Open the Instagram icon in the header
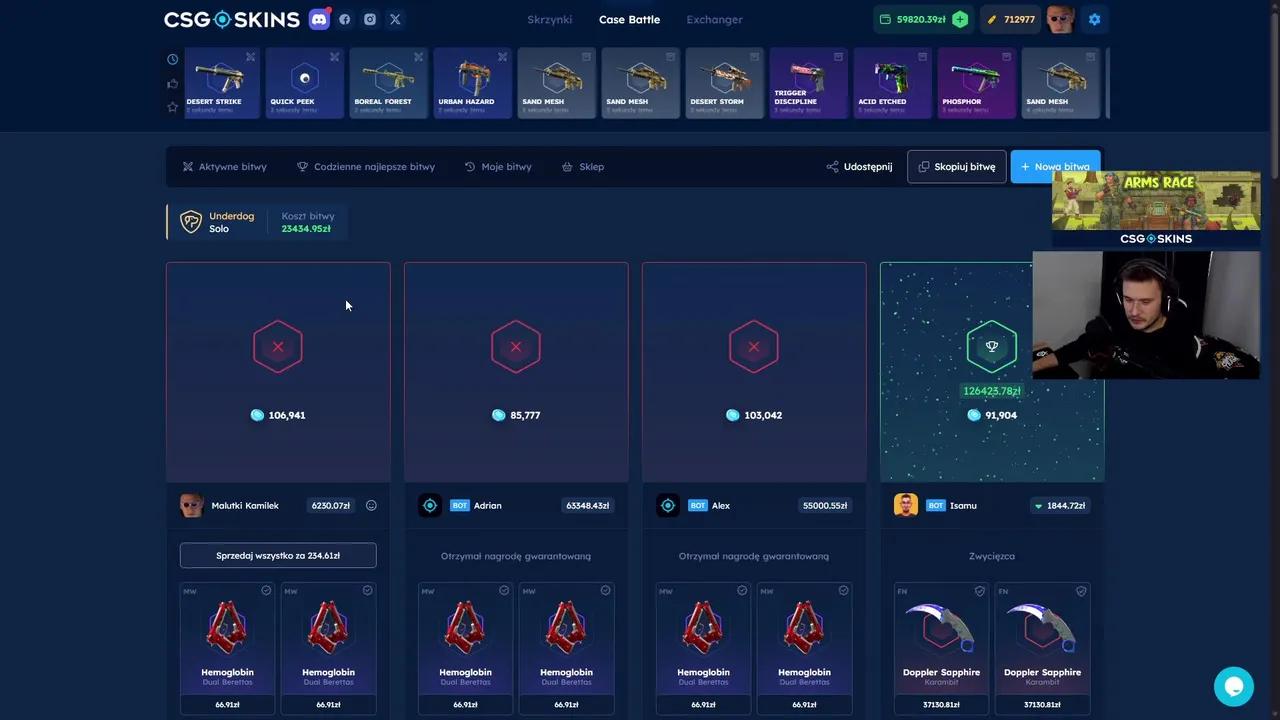 click(x=370, y=19)
